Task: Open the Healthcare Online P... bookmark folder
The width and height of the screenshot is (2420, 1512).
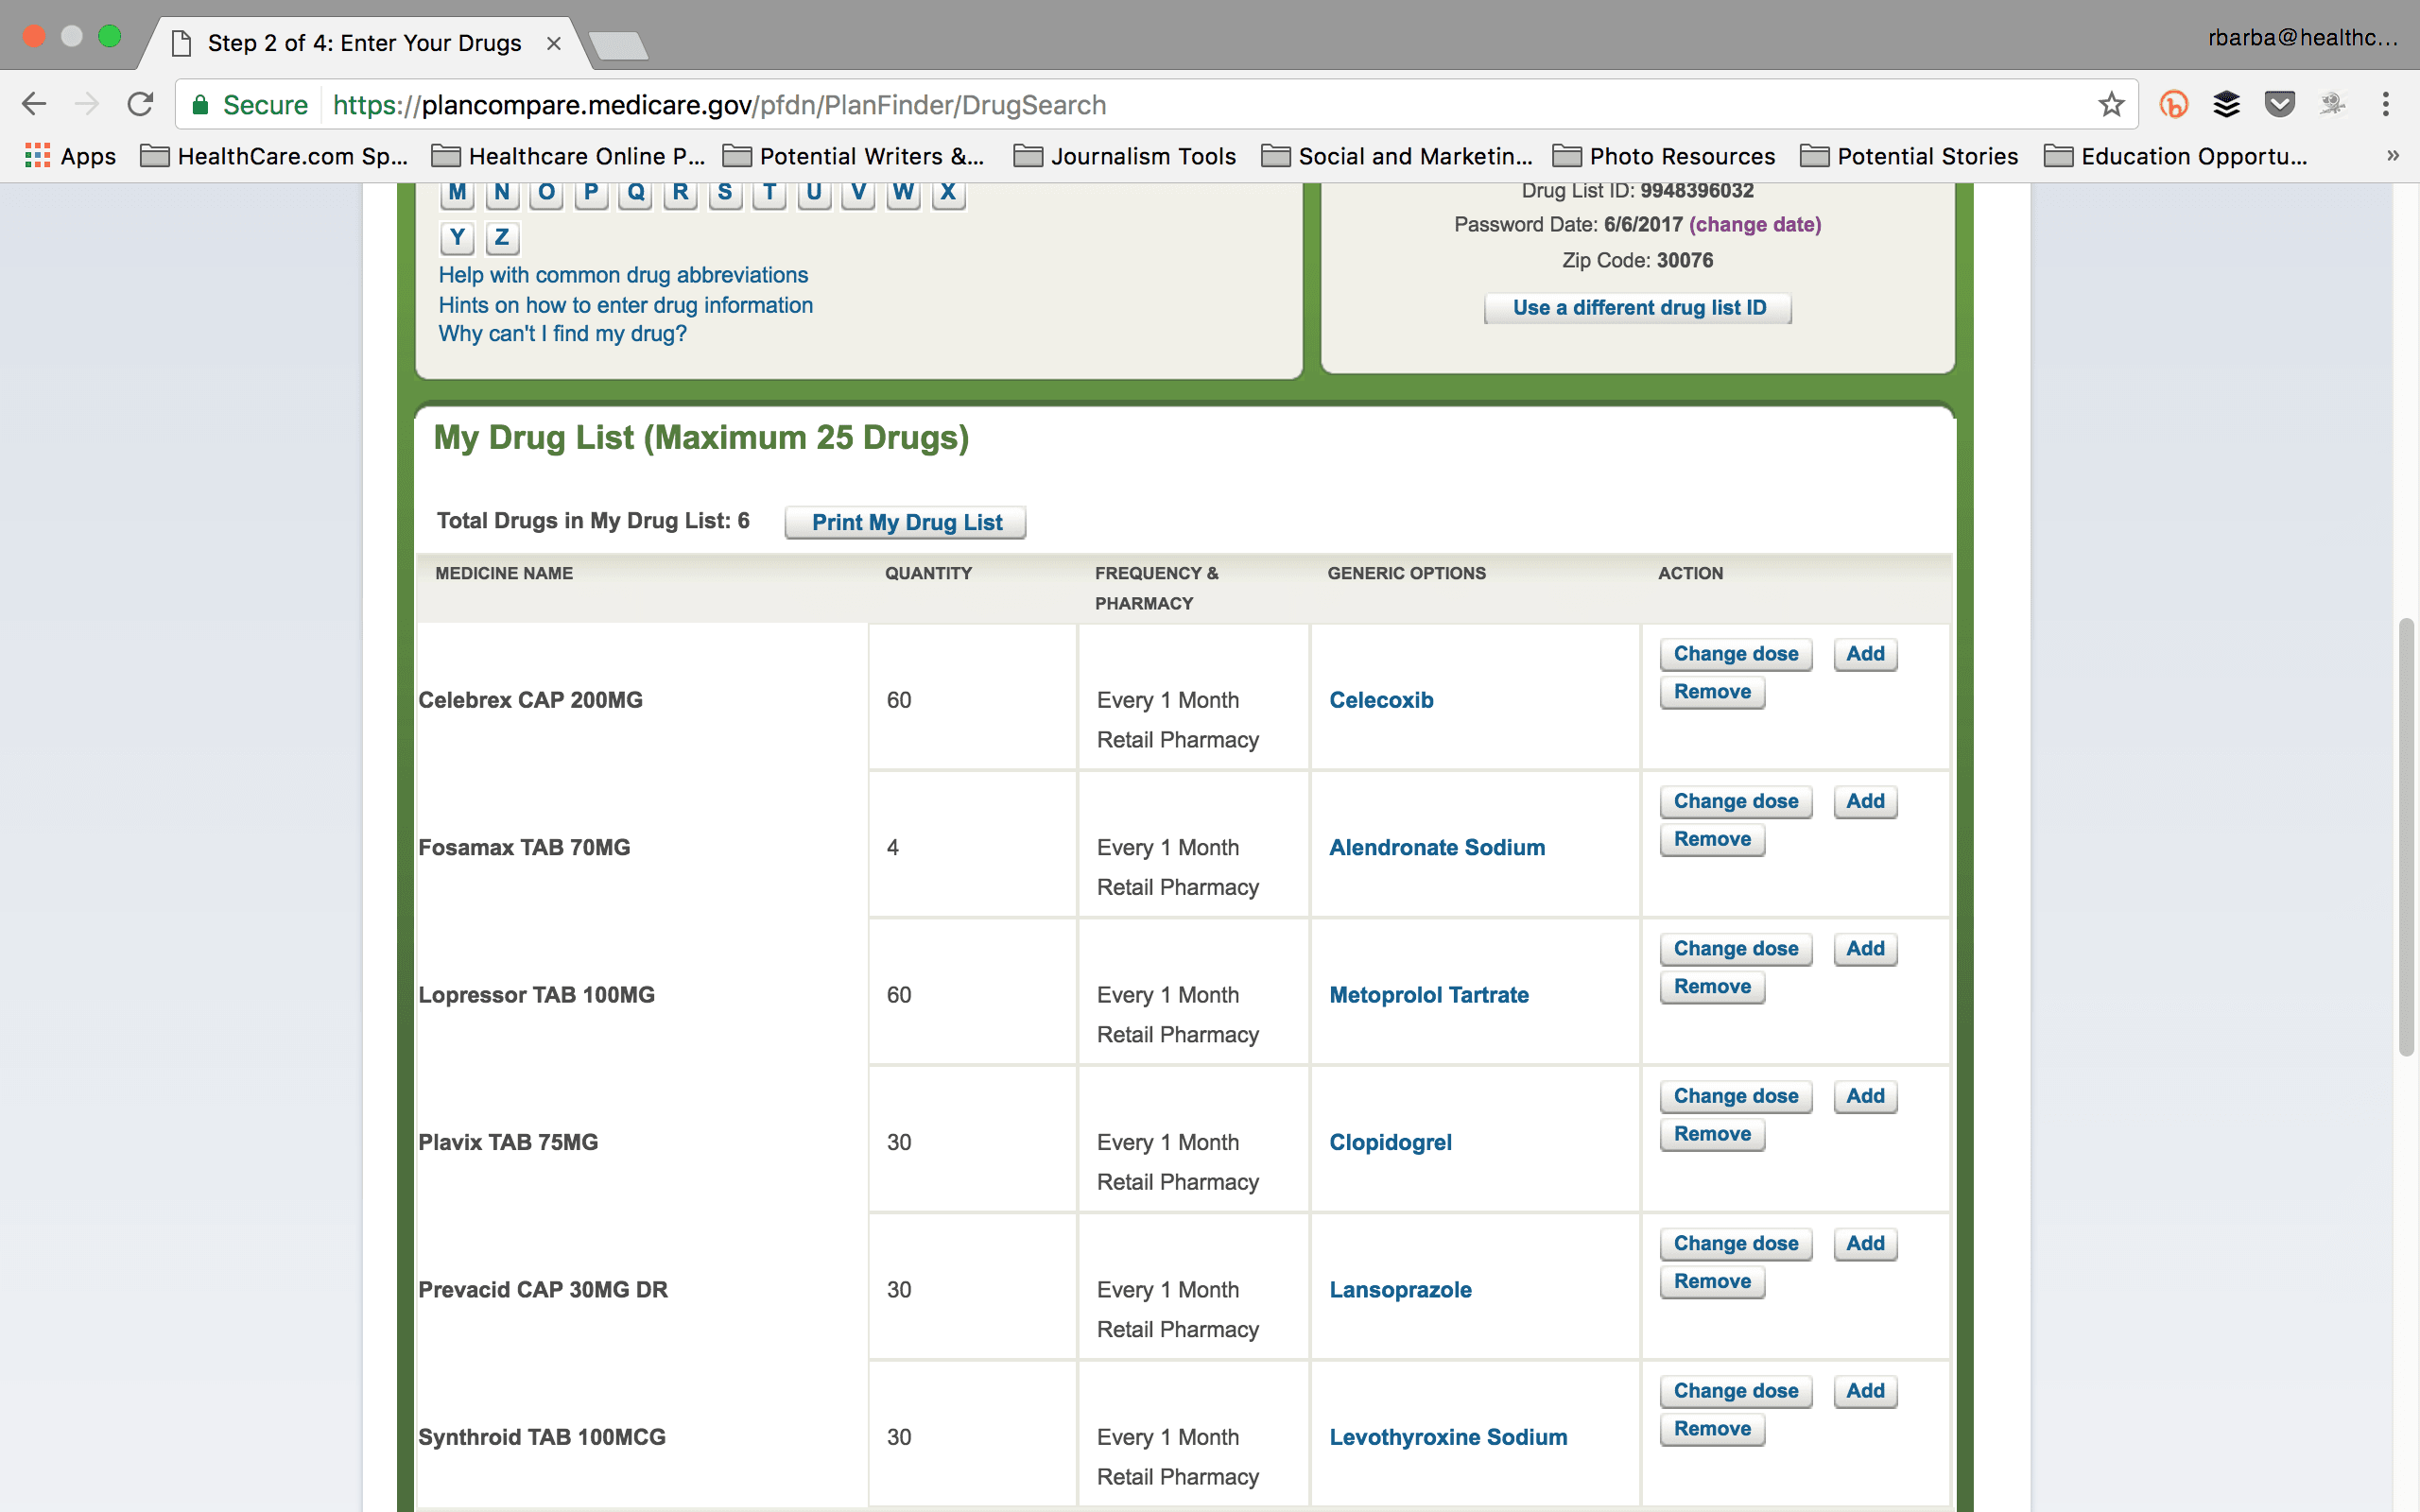Action: point(568,156)
